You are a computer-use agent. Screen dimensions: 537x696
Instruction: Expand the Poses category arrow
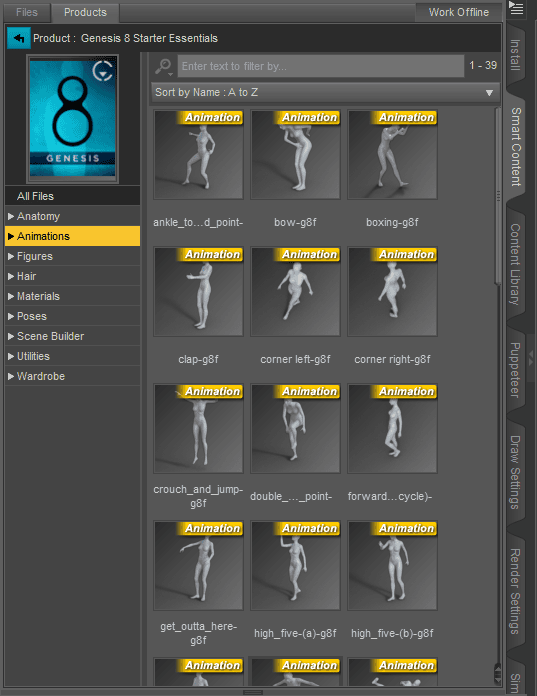click(11, 316)
